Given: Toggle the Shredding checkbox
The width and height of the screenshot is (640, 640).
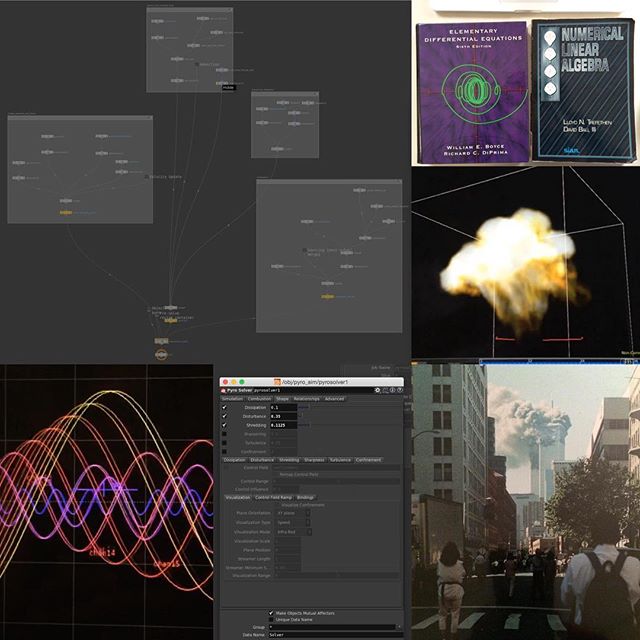Looking at the screenshot, I should [x=224, y=424].
